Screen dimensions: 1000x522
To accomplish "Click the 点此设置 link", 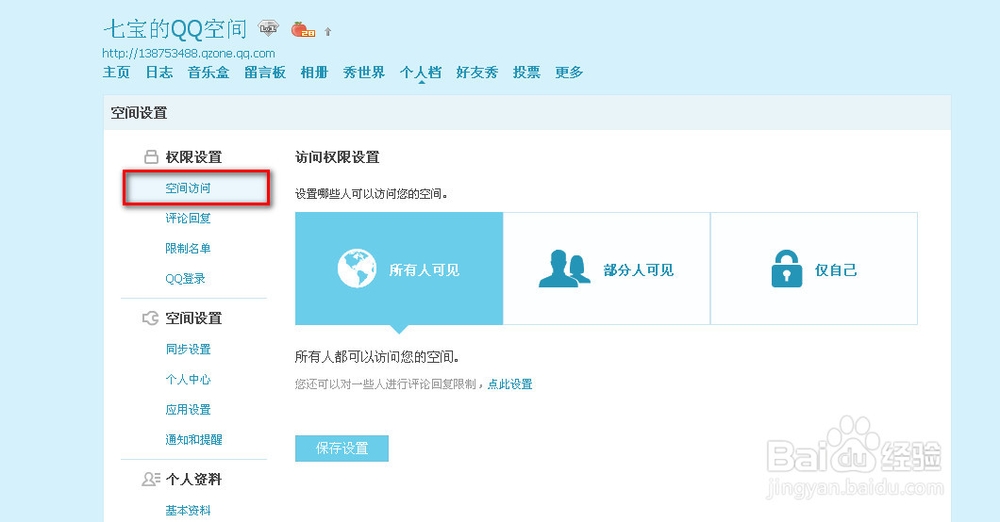I will pyautogui.click(x=510, y=384).
